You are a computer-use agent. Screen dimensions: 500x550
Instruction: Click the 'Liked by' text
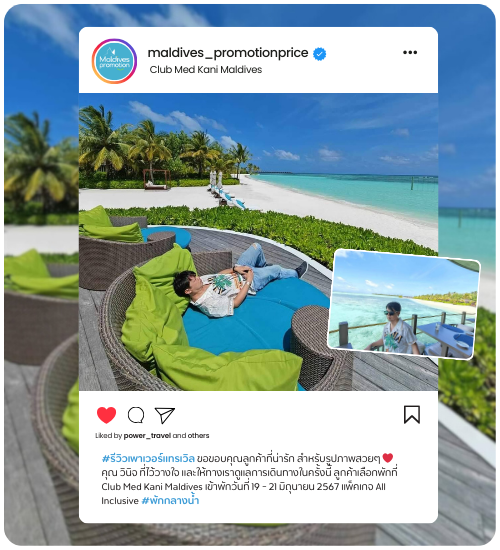108,435
